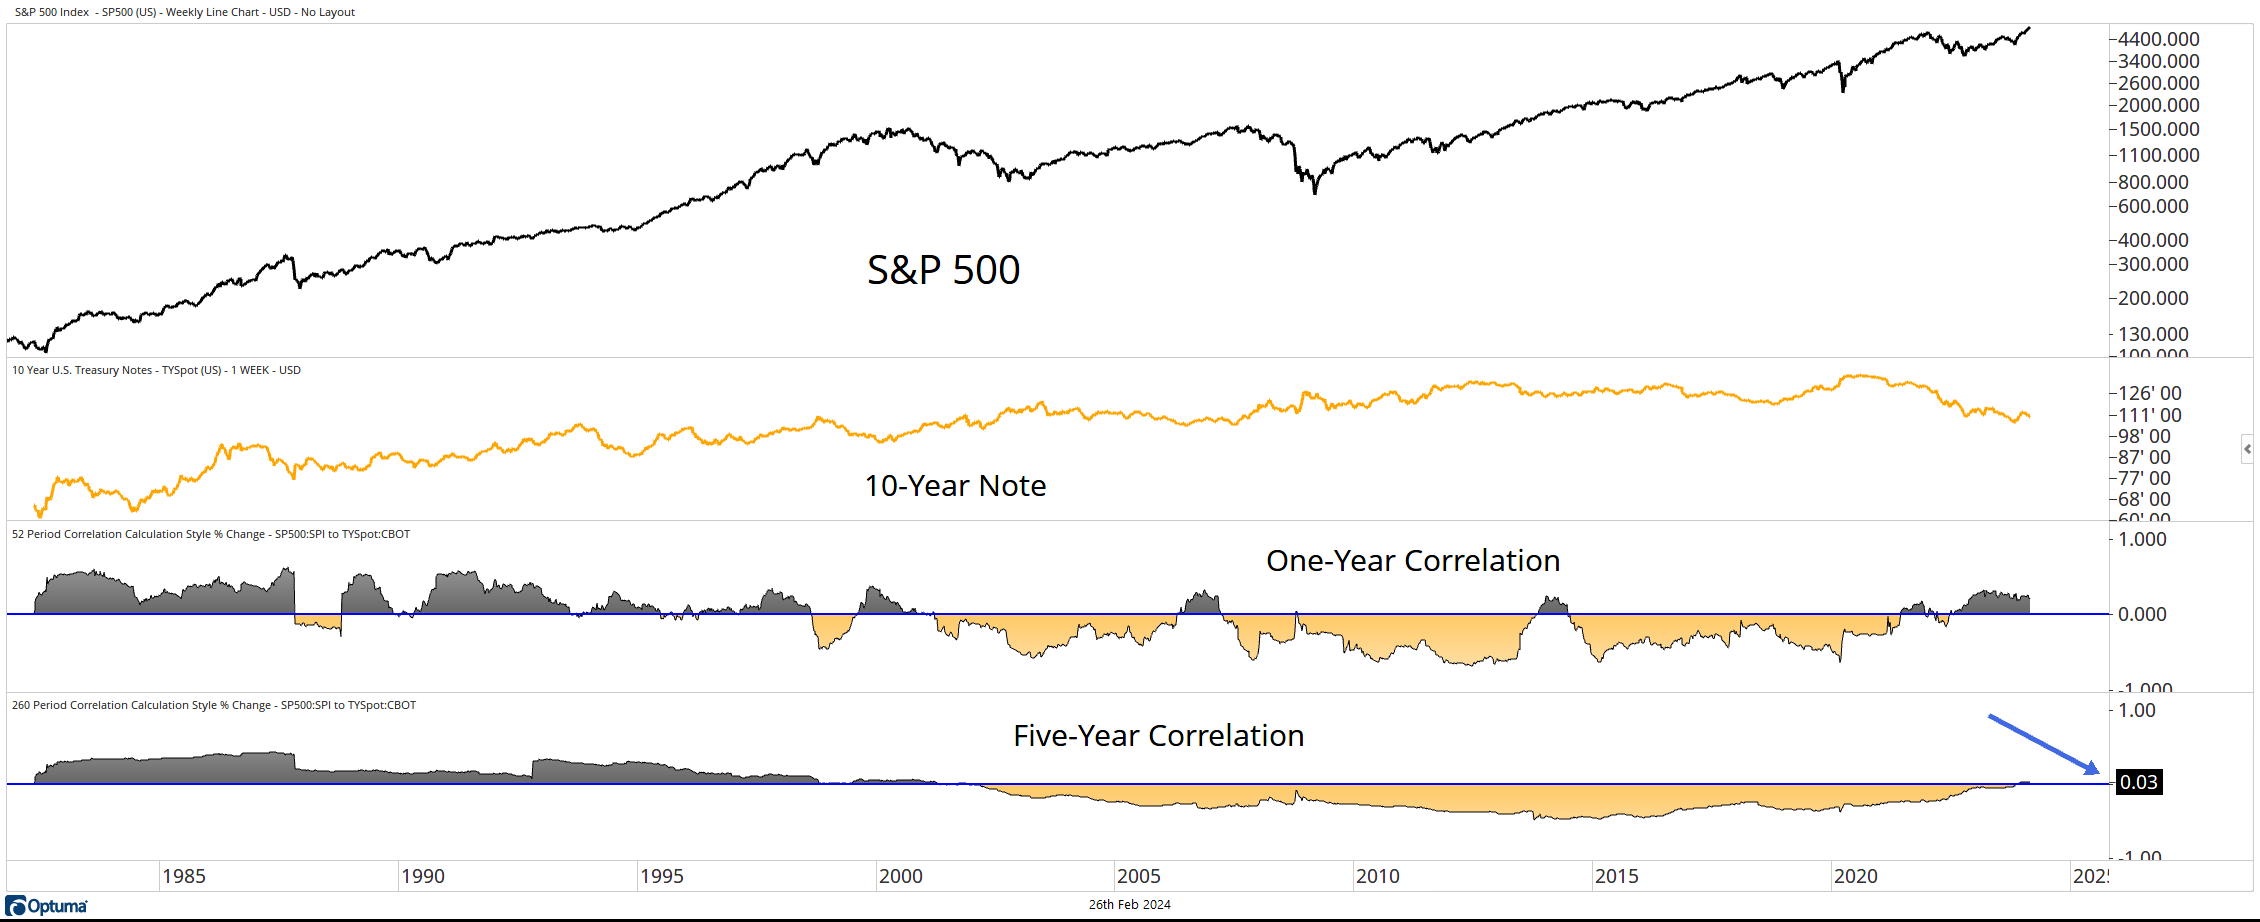Click the "S&P 500" text annotation
Screen dimensions: 2260x922
943,270
